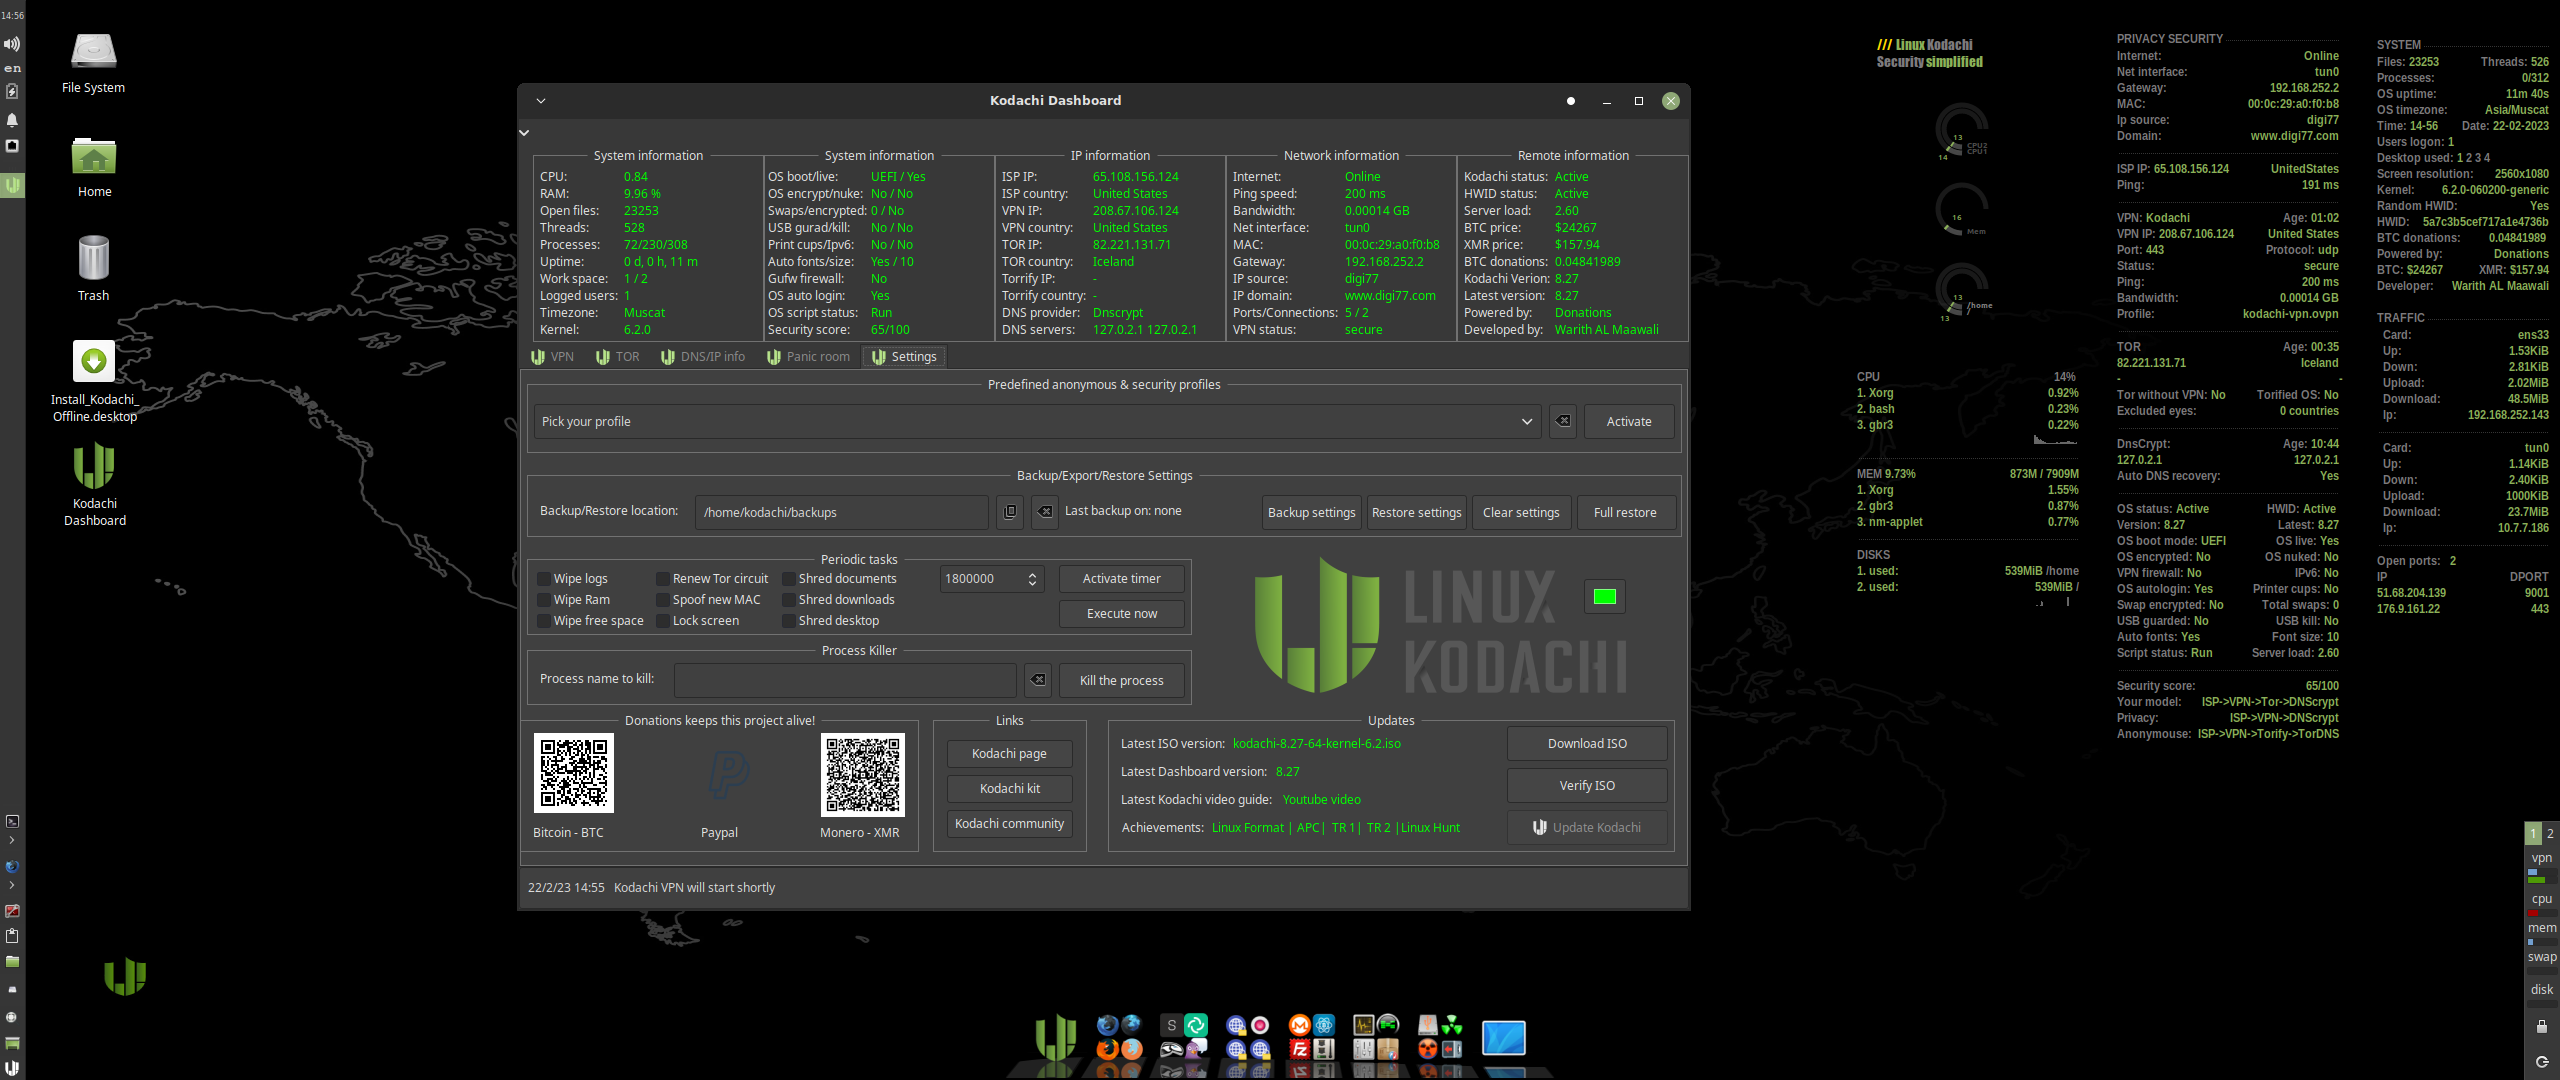Switch to the DNS/IP info tab
The height and width of the screenshot is (1080, 2560).
703,357
